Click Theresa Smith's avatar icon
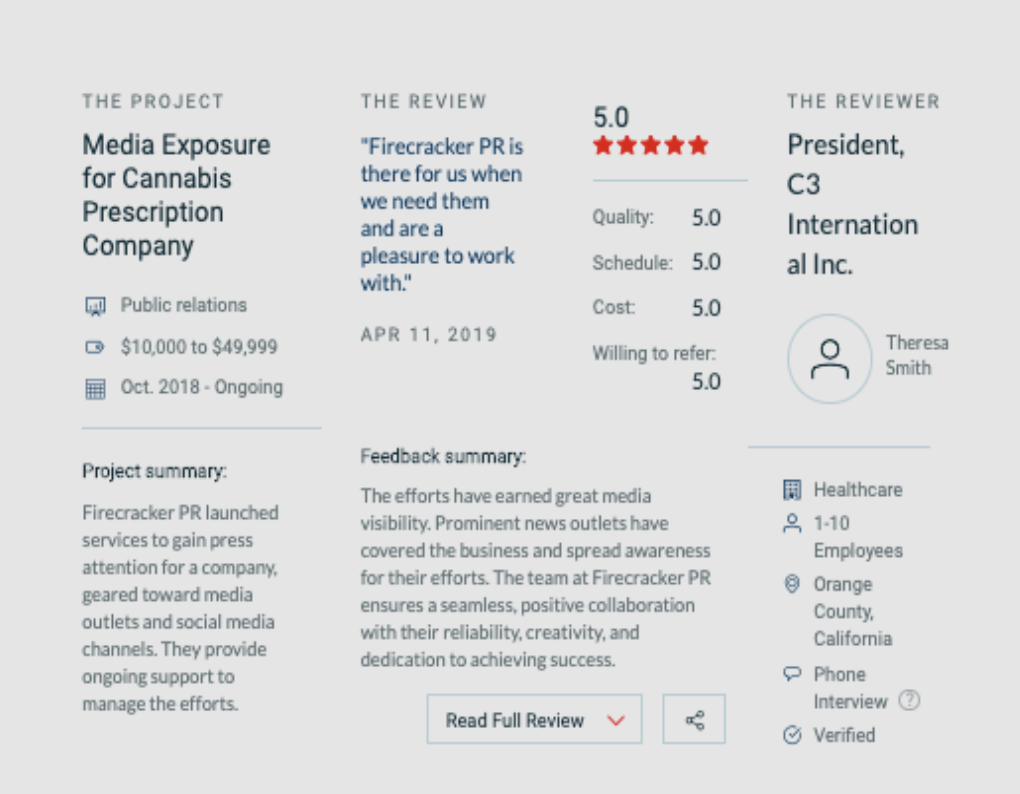This screenshot has width=1020, height=794. (829, 358)
